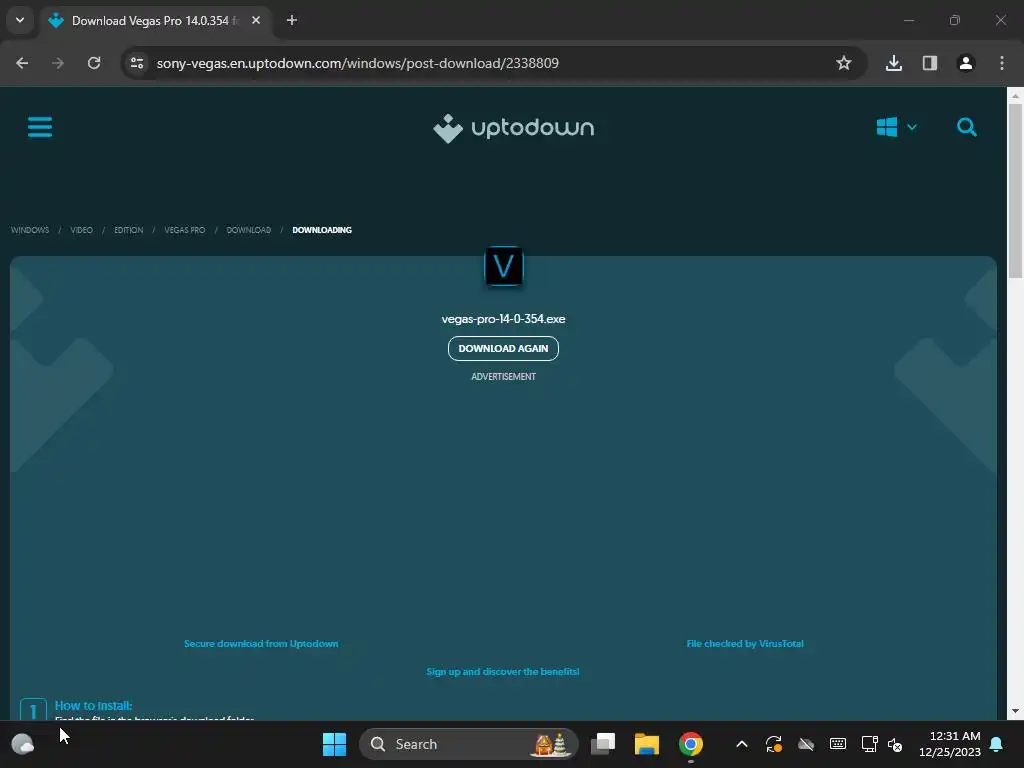This screenshot has height=768, width=1024.
Task: Open the Uptodown site search
Action: 967,127
